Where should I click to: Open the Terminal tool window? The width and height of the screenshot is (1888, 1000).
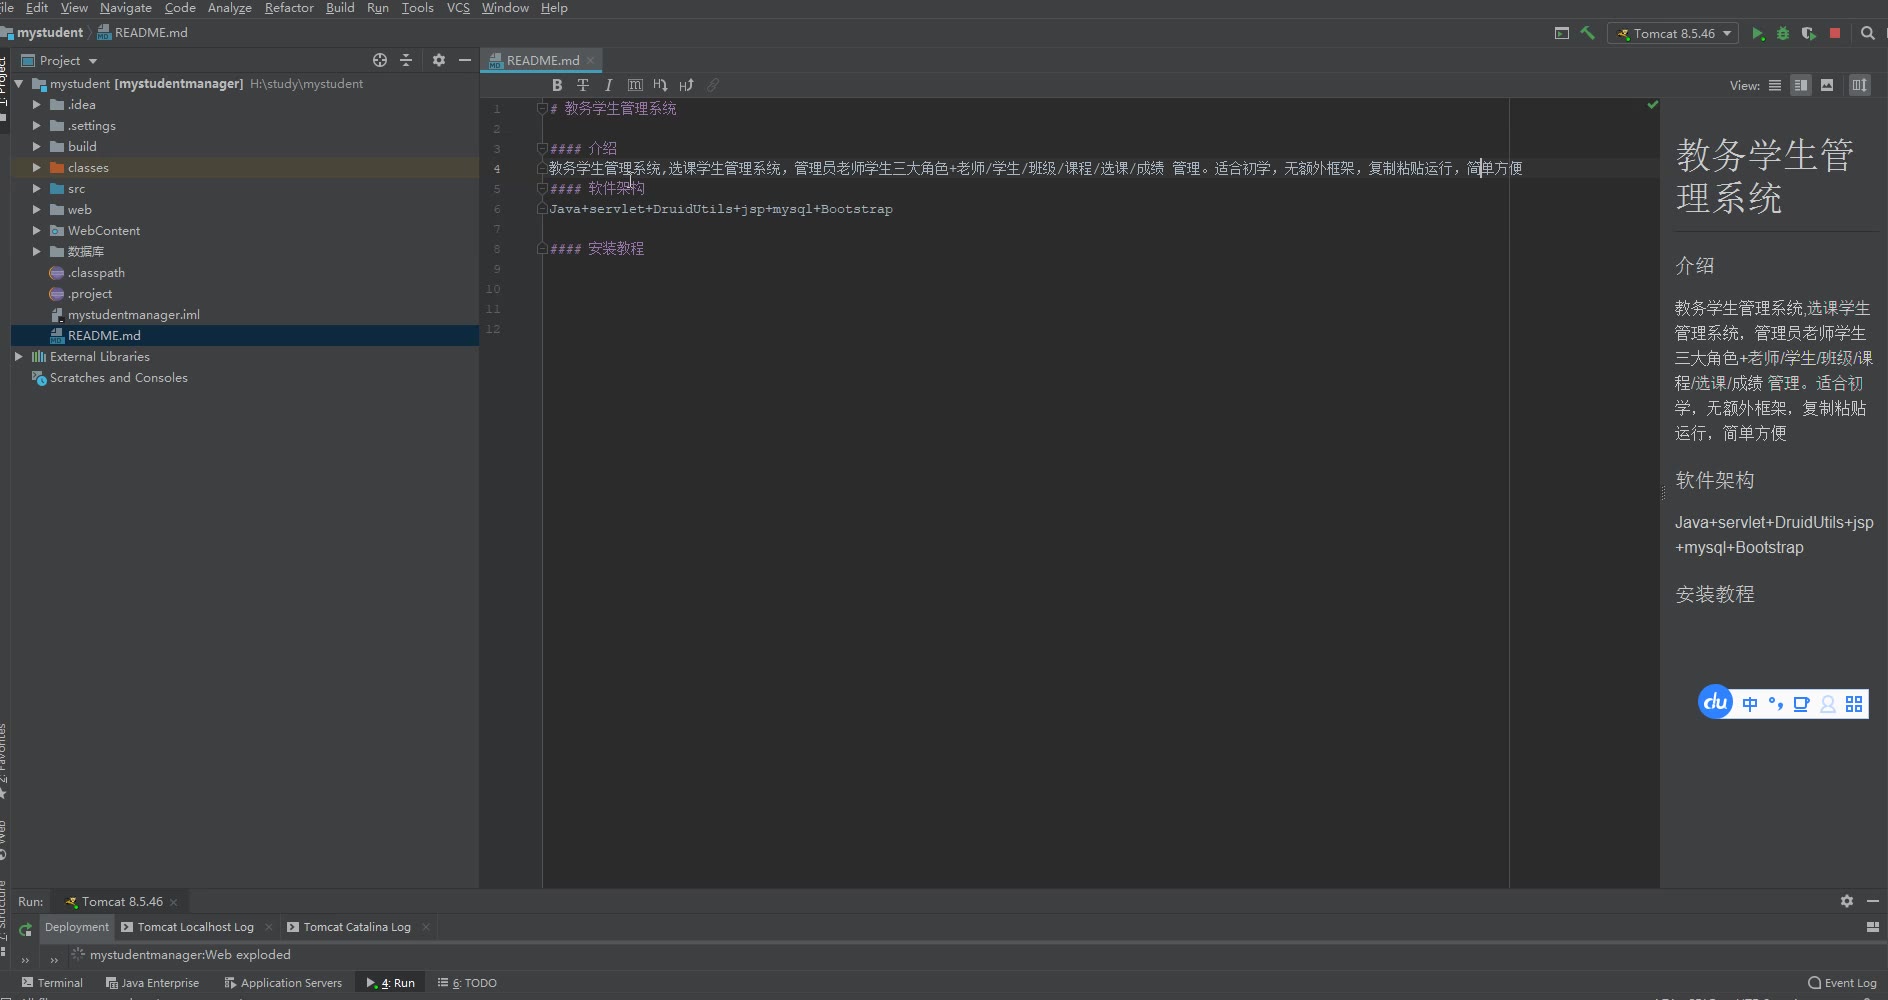pyautogui.click(x=52, y=983)
